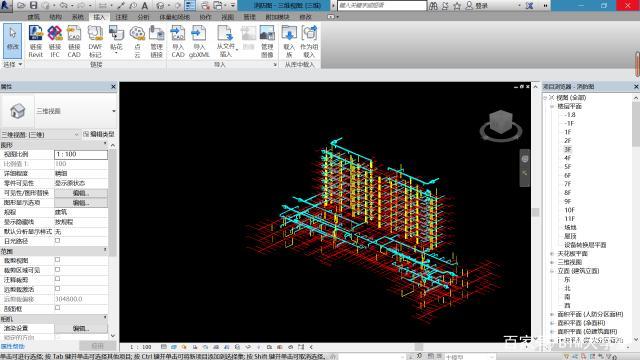Viewport: 640px width, 360px height.
Task: Expand the 面积平面 (人防分区面积) node
Action: tap(552, 314)
